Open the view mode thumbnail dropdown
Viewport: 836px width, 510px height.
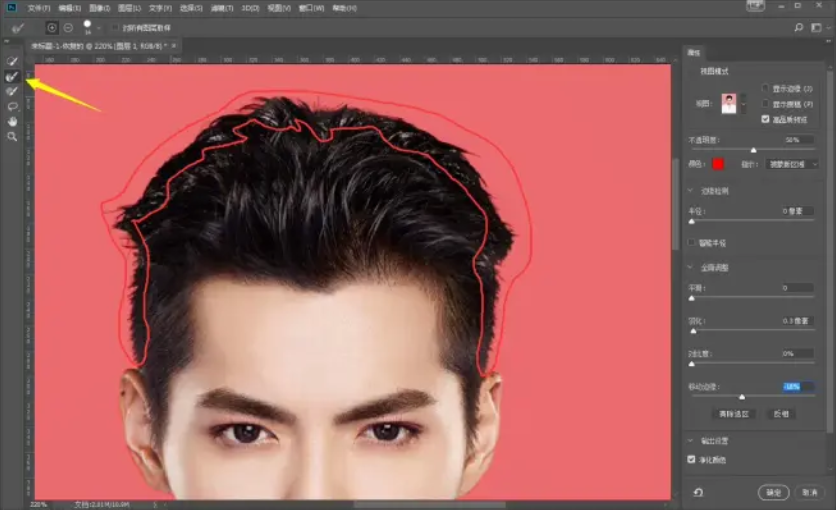click(744, 103)
